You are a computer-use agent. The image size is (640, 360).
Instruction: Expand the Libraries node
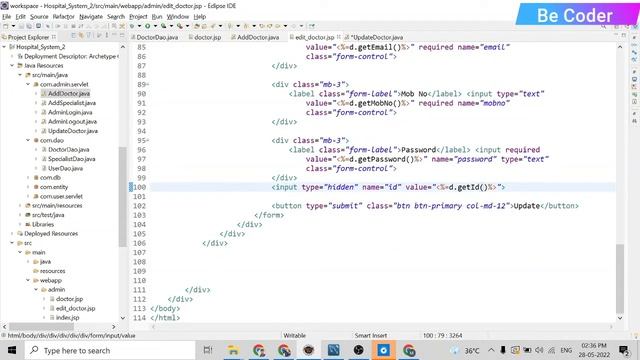[20, 224]
